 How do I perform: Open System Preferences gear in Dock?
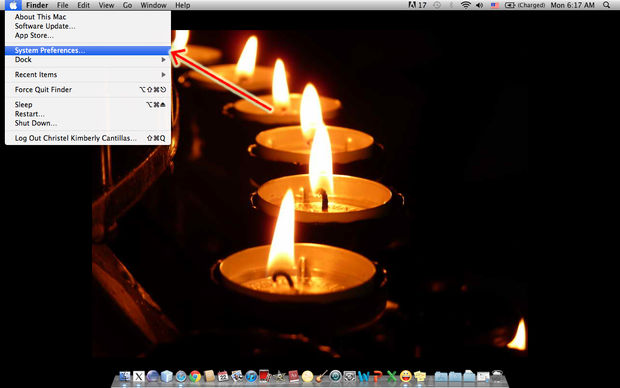coord(350,376)
